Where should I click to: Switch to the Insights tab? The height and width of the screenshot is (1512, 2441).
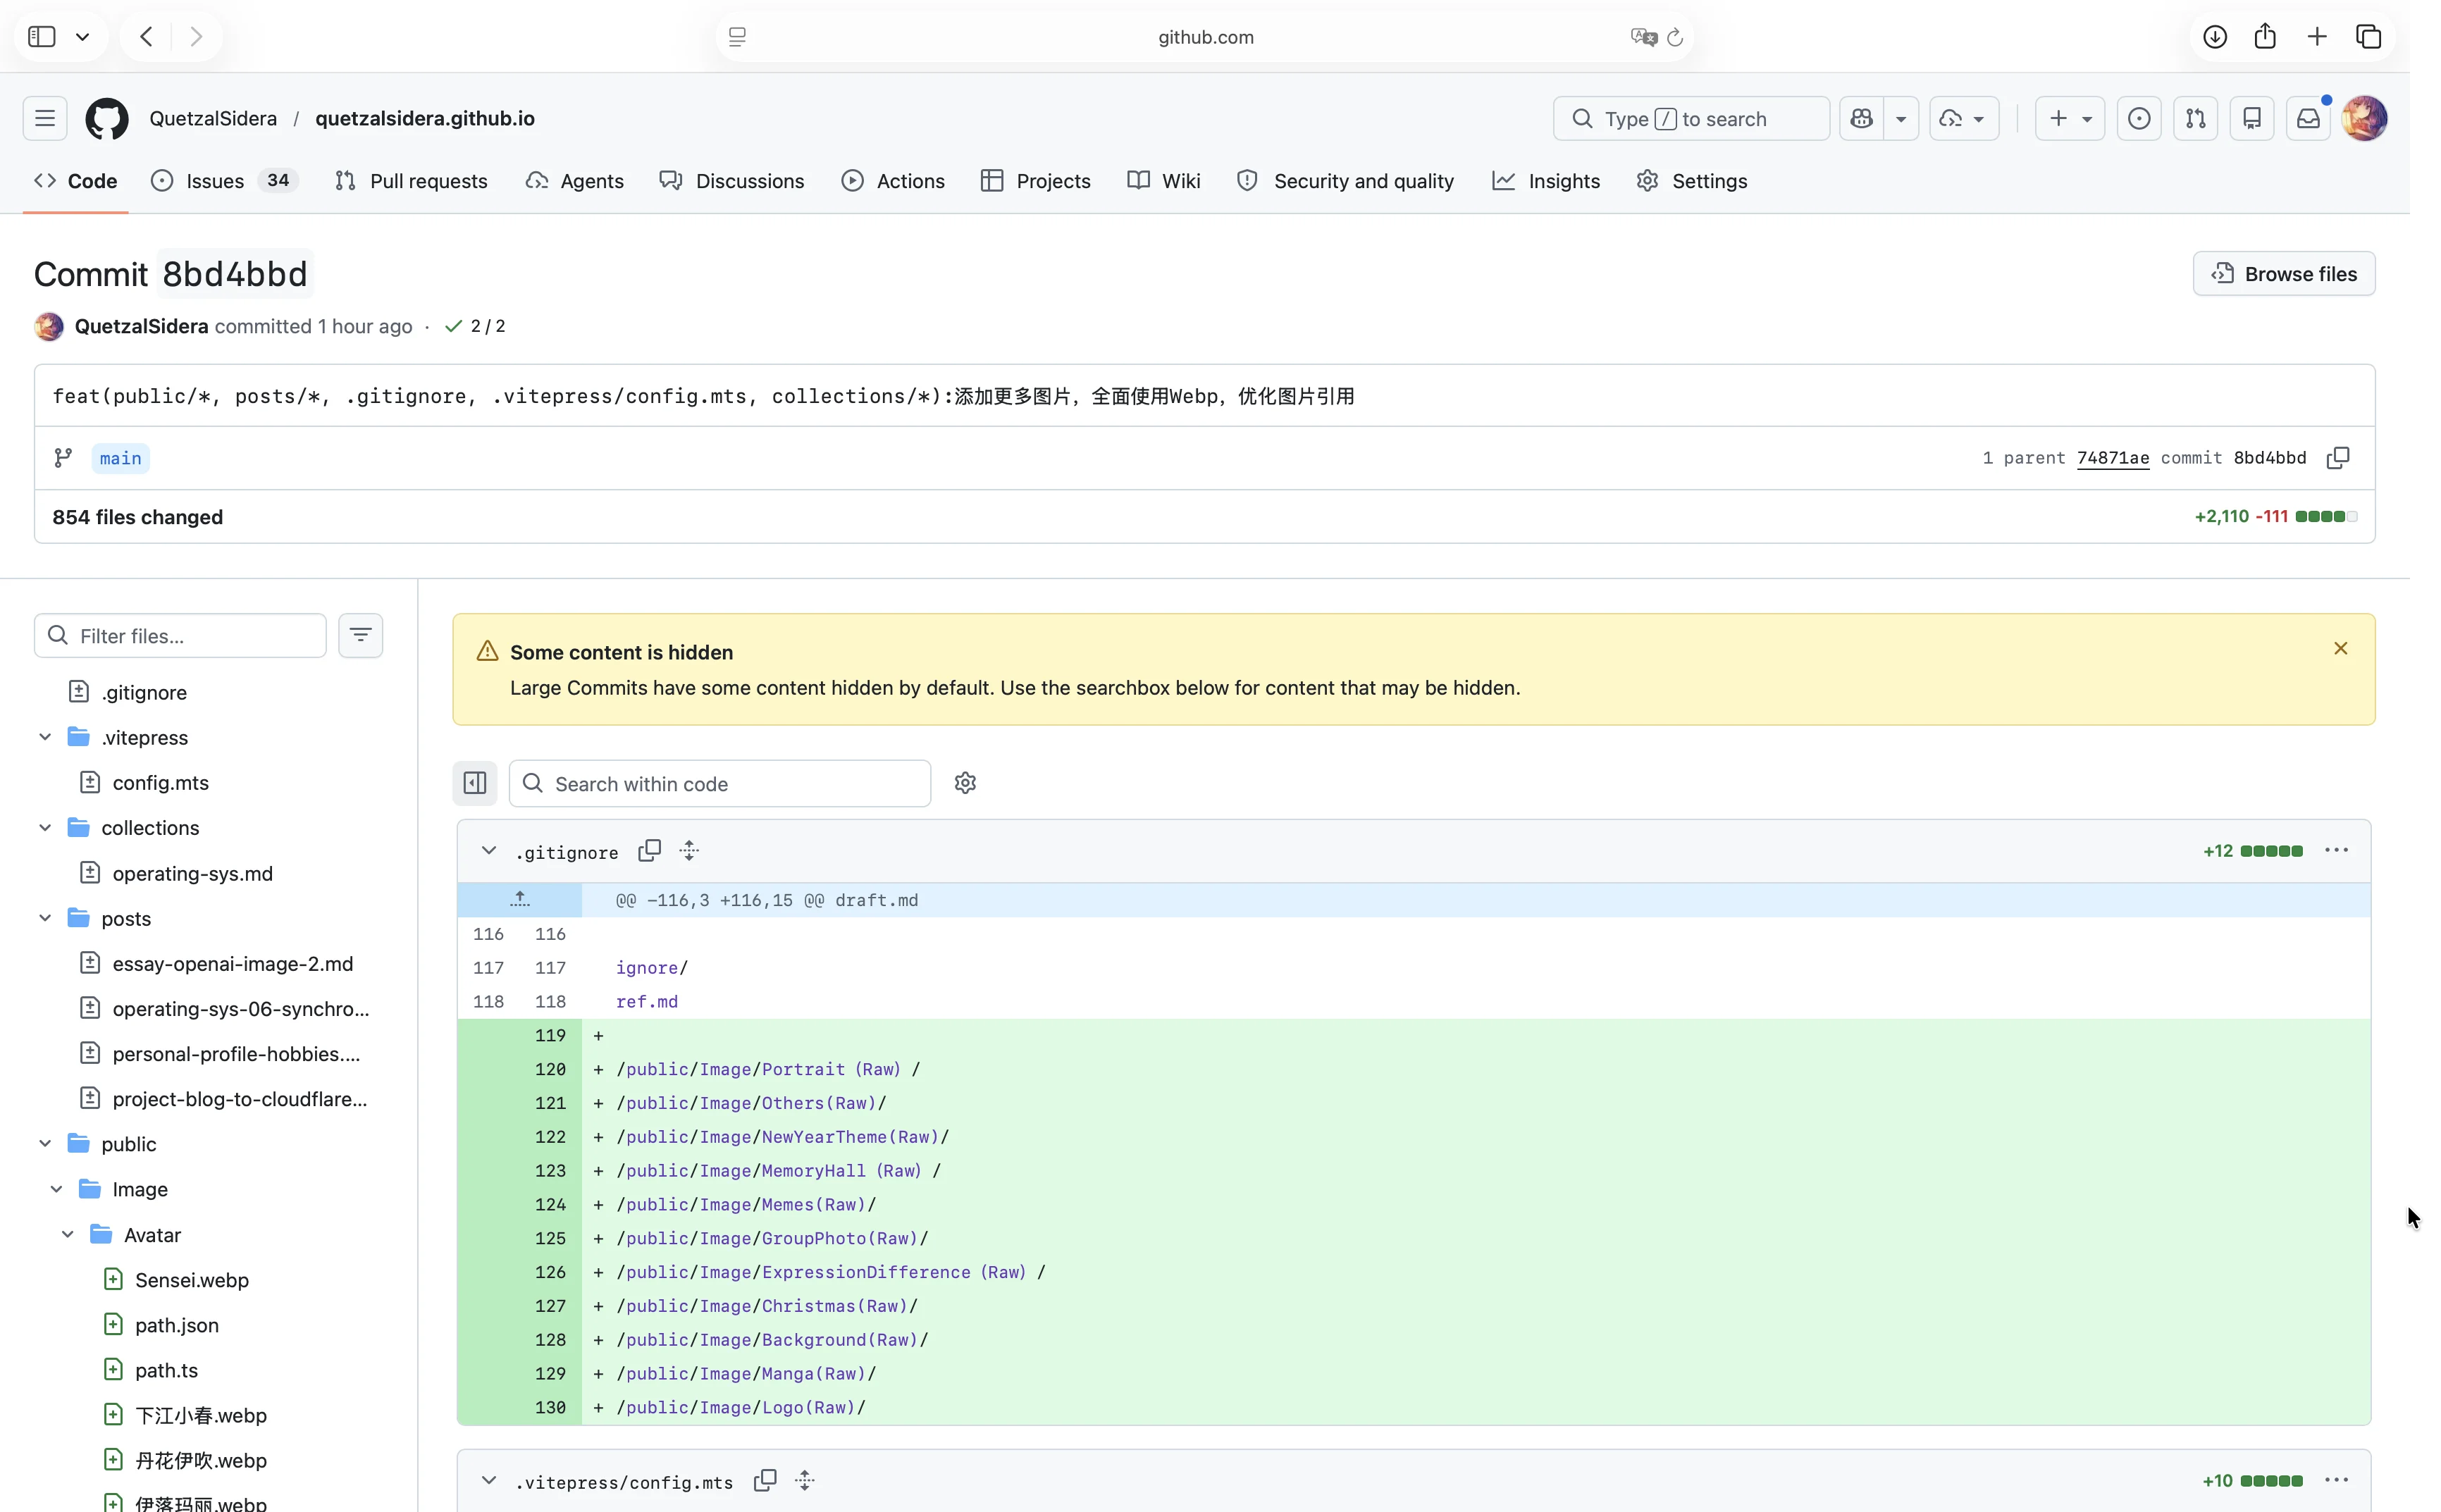tap(1546, 181)
